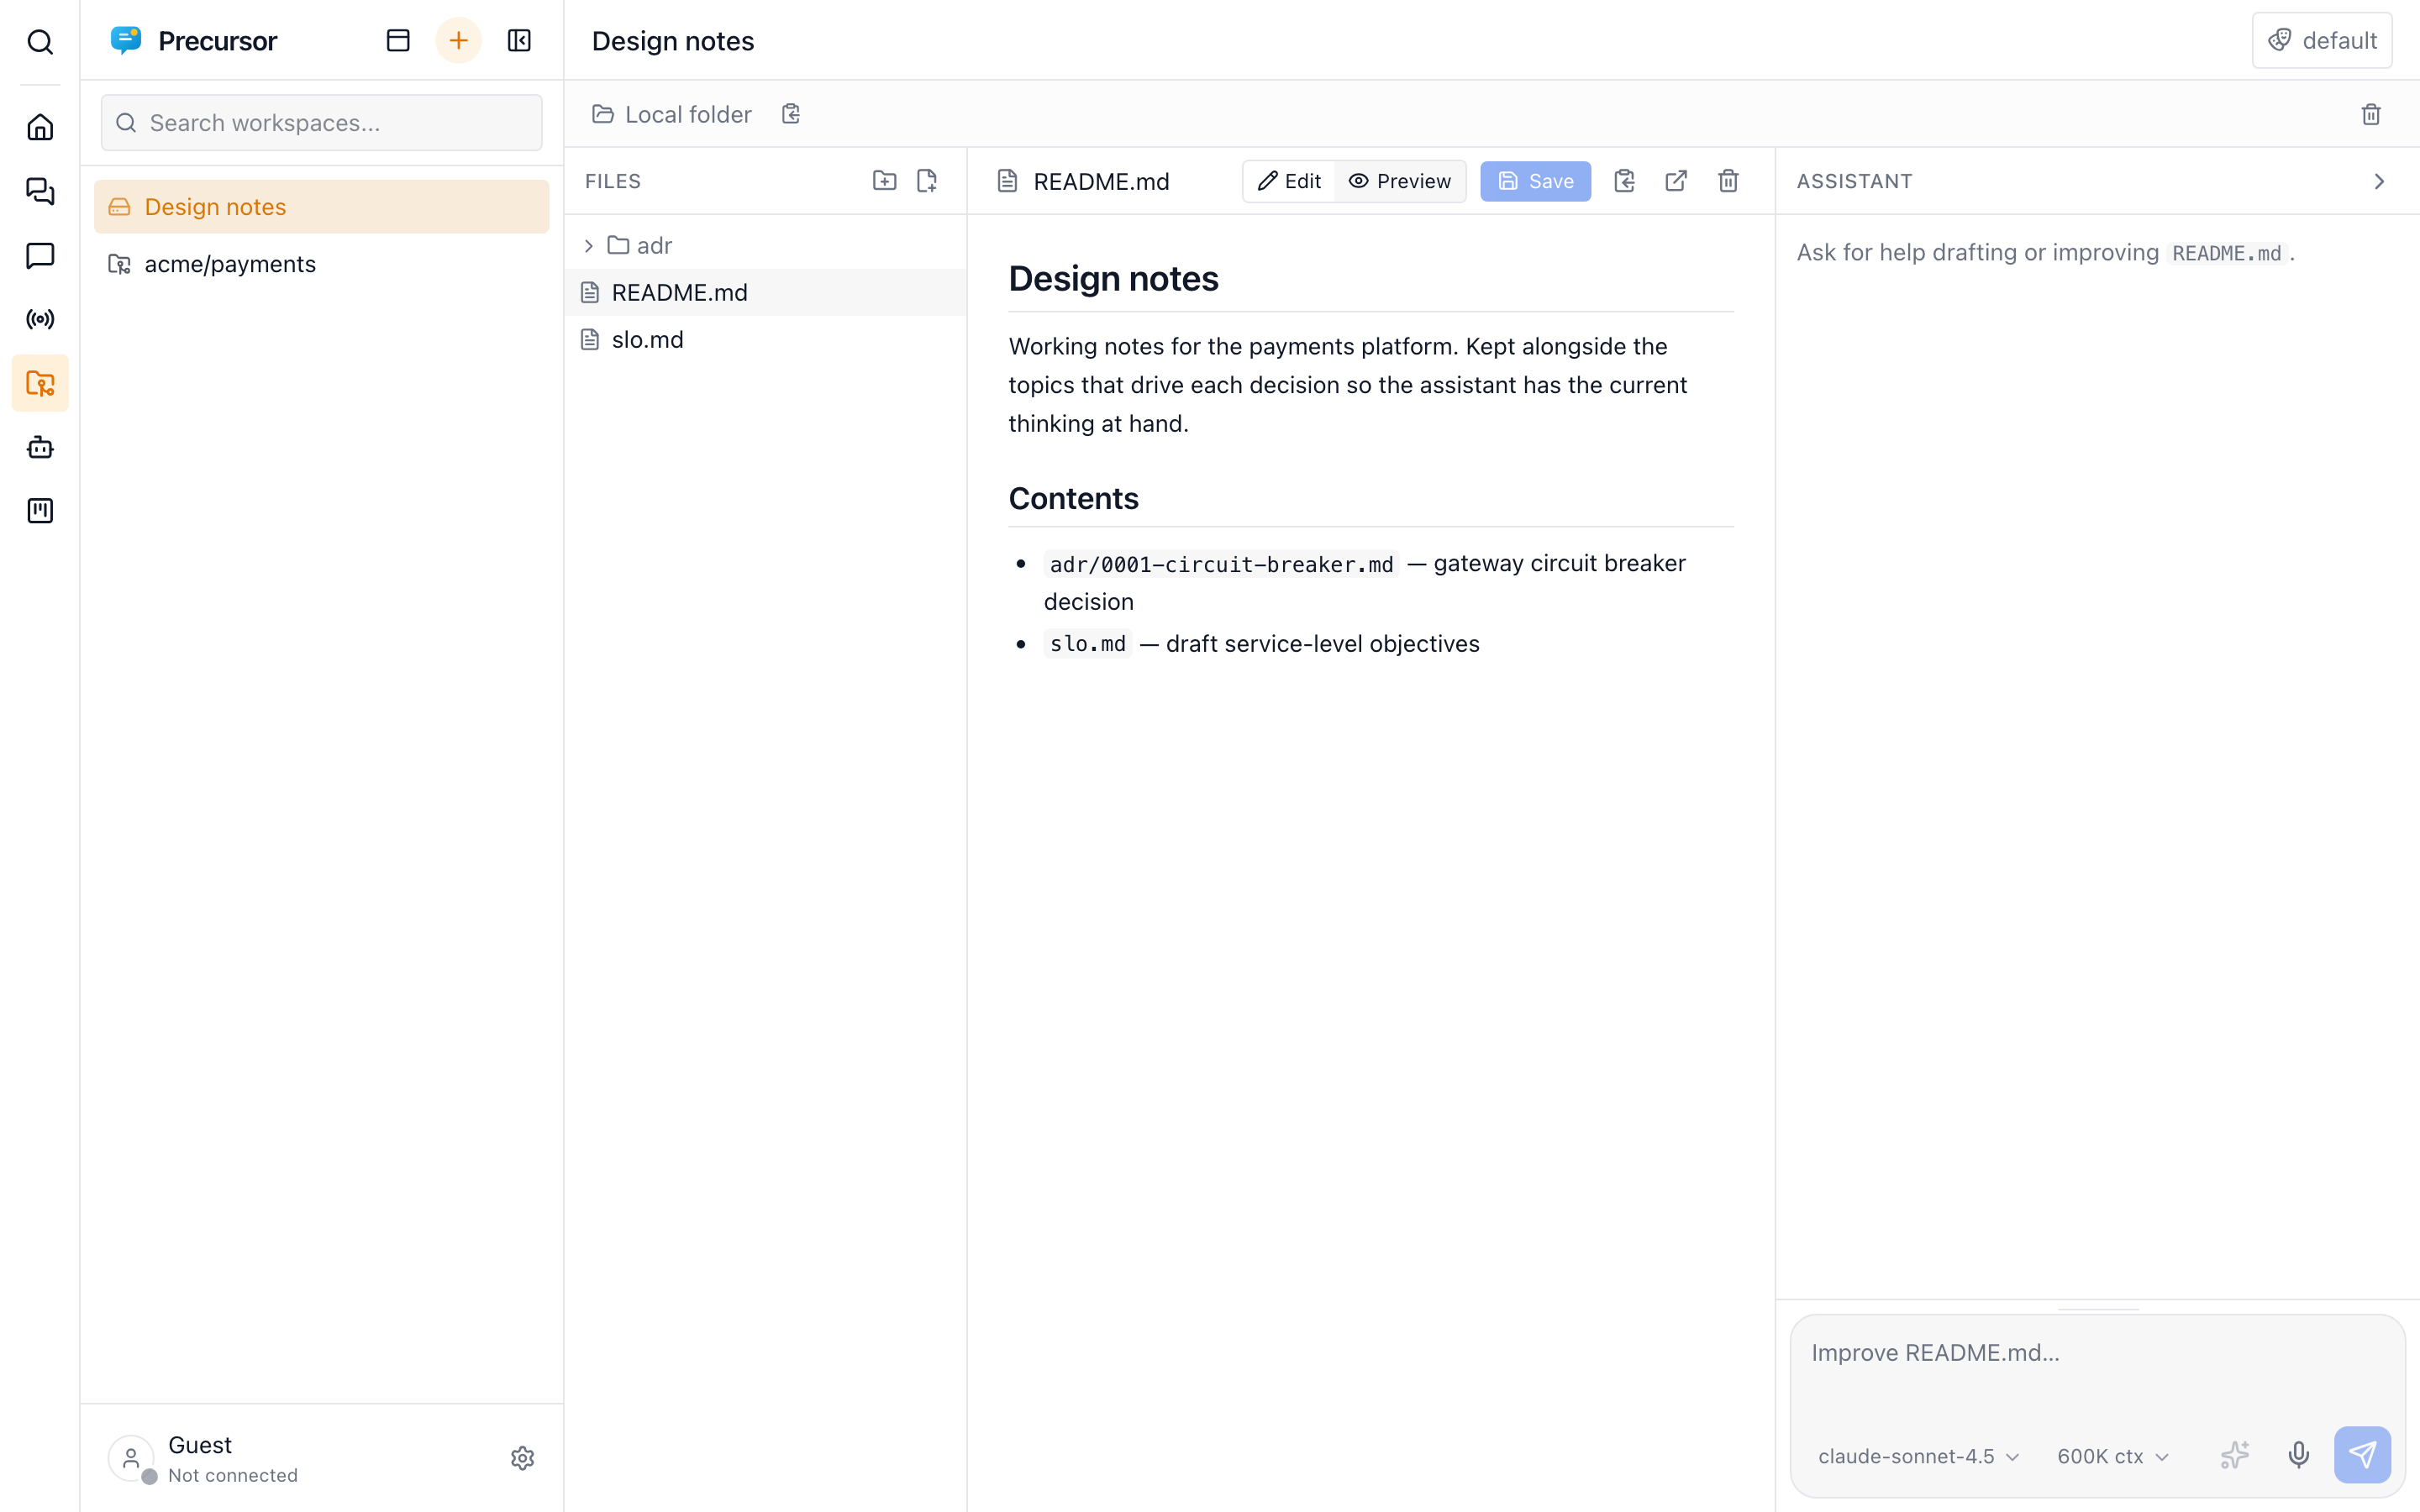The width and height of the screenshot is (2420, 1512).
Task: Click the Save button
Action: (x=1535, y=181)
